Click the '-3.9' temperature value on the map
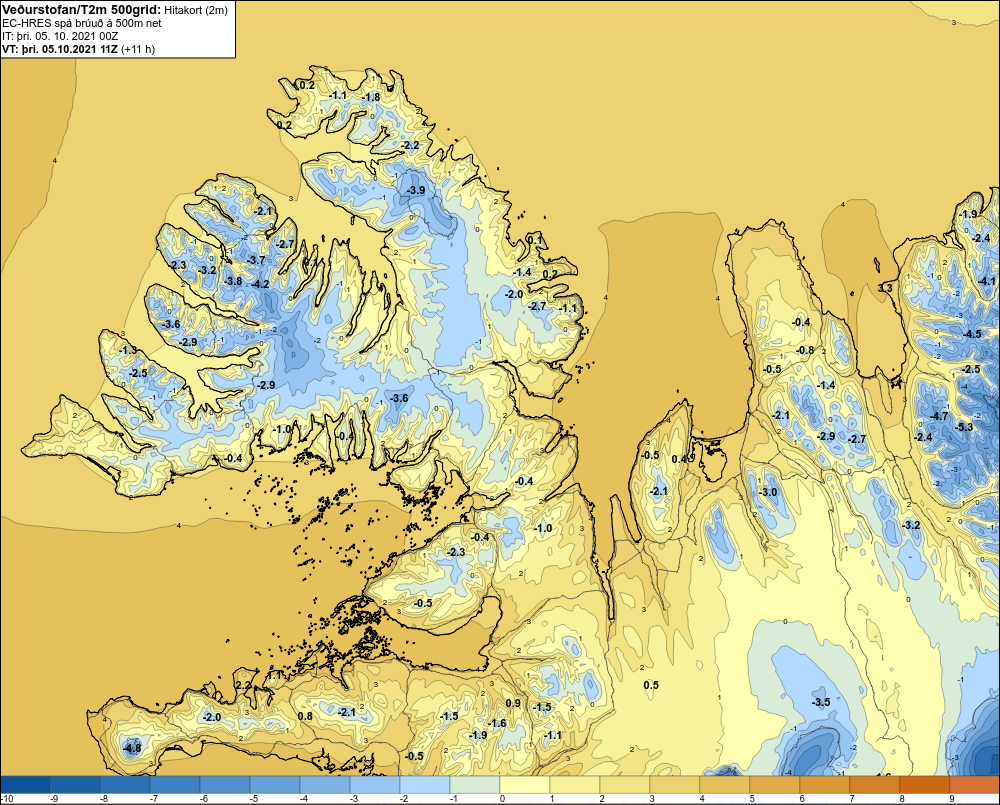The height and width of the screenshot is (805, 1000). [x=416, y=191]
